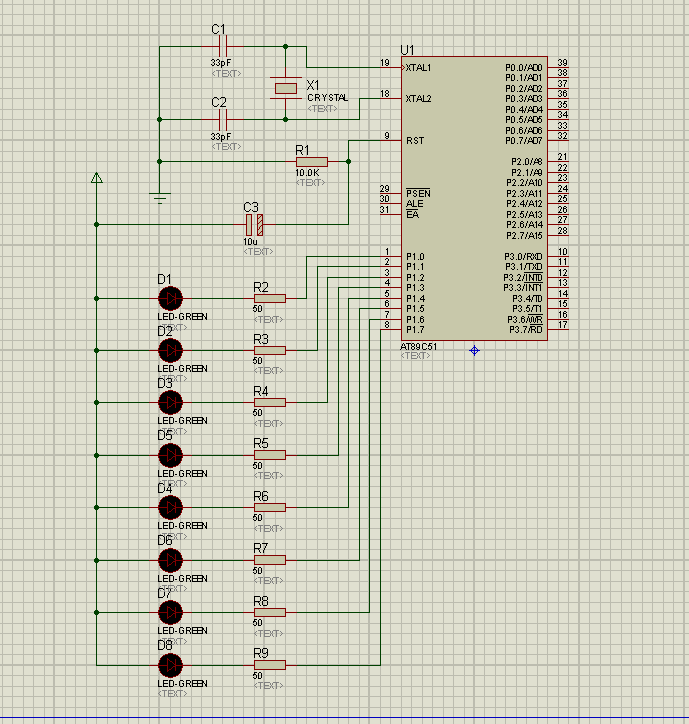Click the PSEN pin label

point(418,193)
